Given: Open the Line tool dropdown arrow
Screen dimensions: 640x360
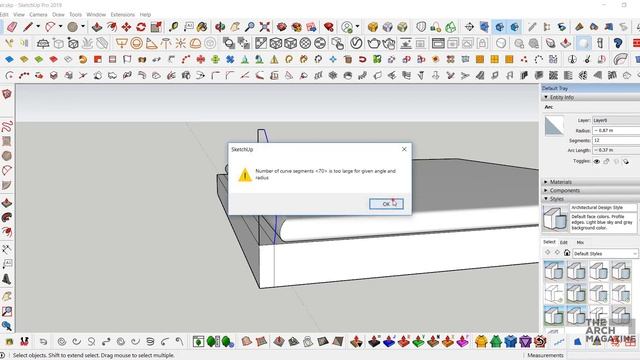Looking at the screenshot, I should tap(38, 27).
